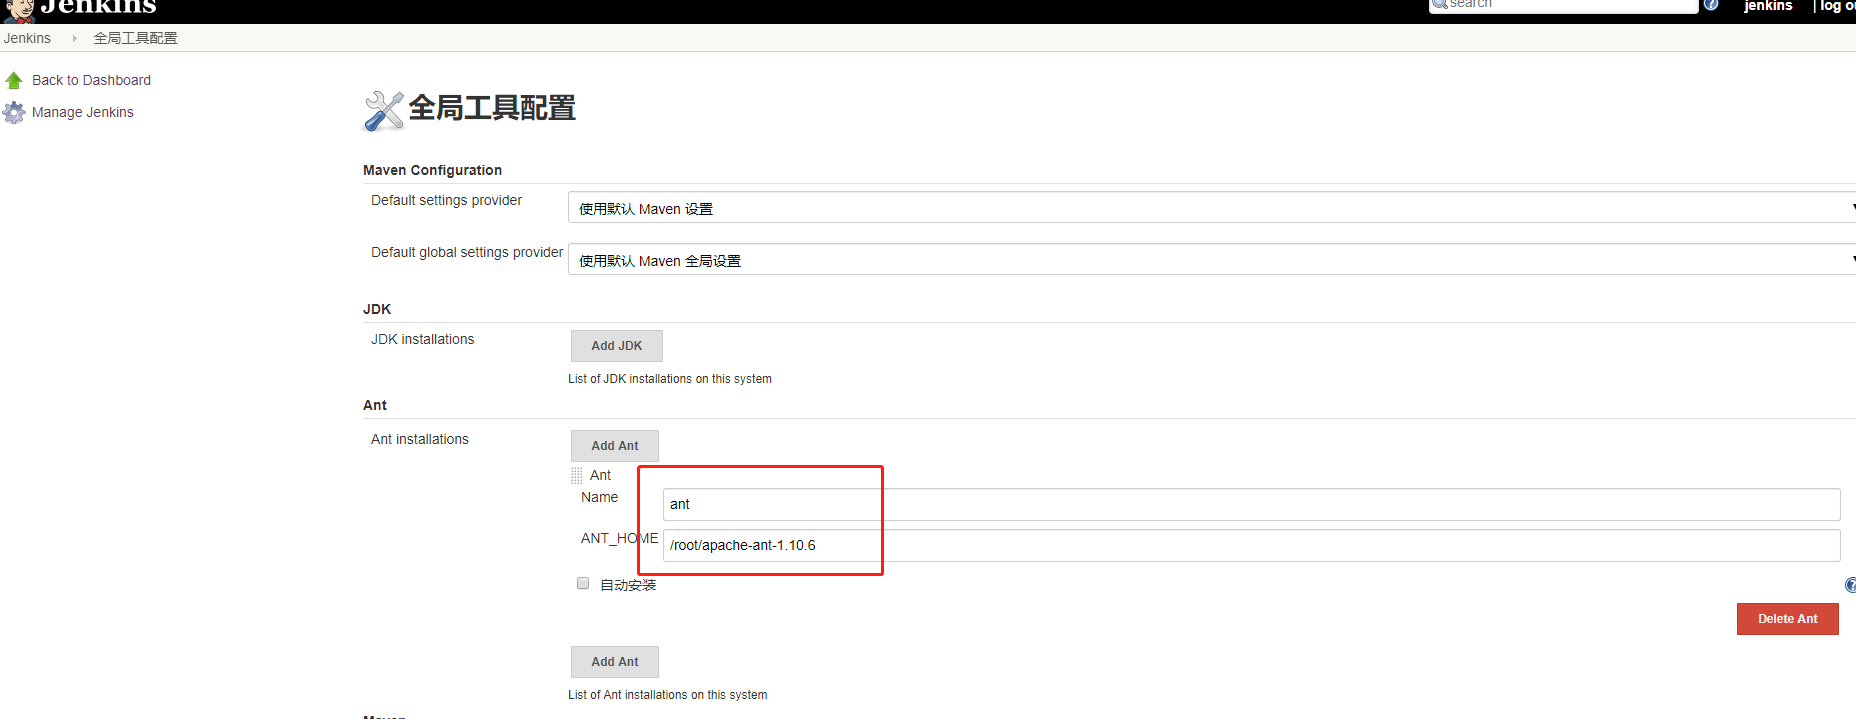1856x719 pixels.
Task: Open the breadcrumb arrow after Jenkins
Action: [x=74, y=38]
